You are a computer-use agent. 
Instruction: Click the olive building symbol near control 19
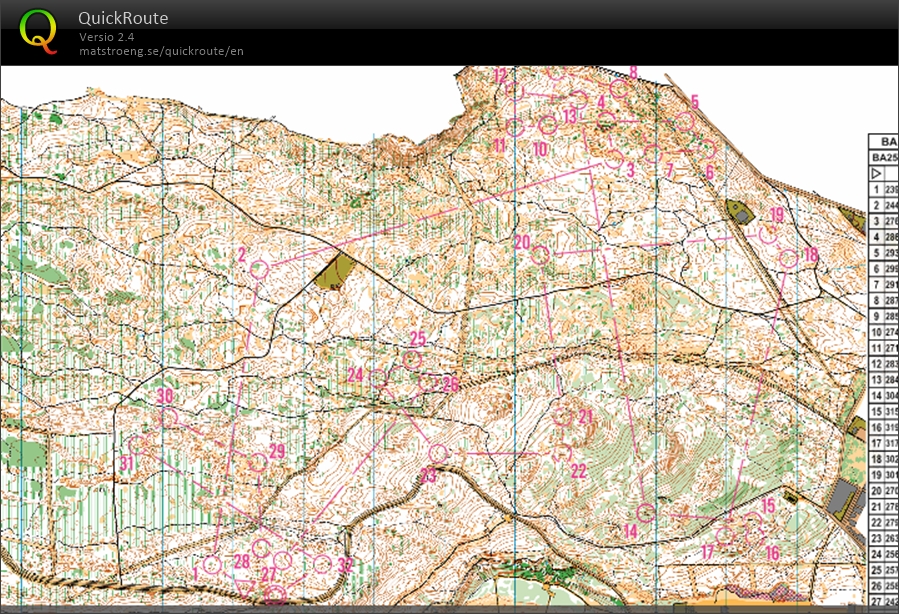coord(741,212)
